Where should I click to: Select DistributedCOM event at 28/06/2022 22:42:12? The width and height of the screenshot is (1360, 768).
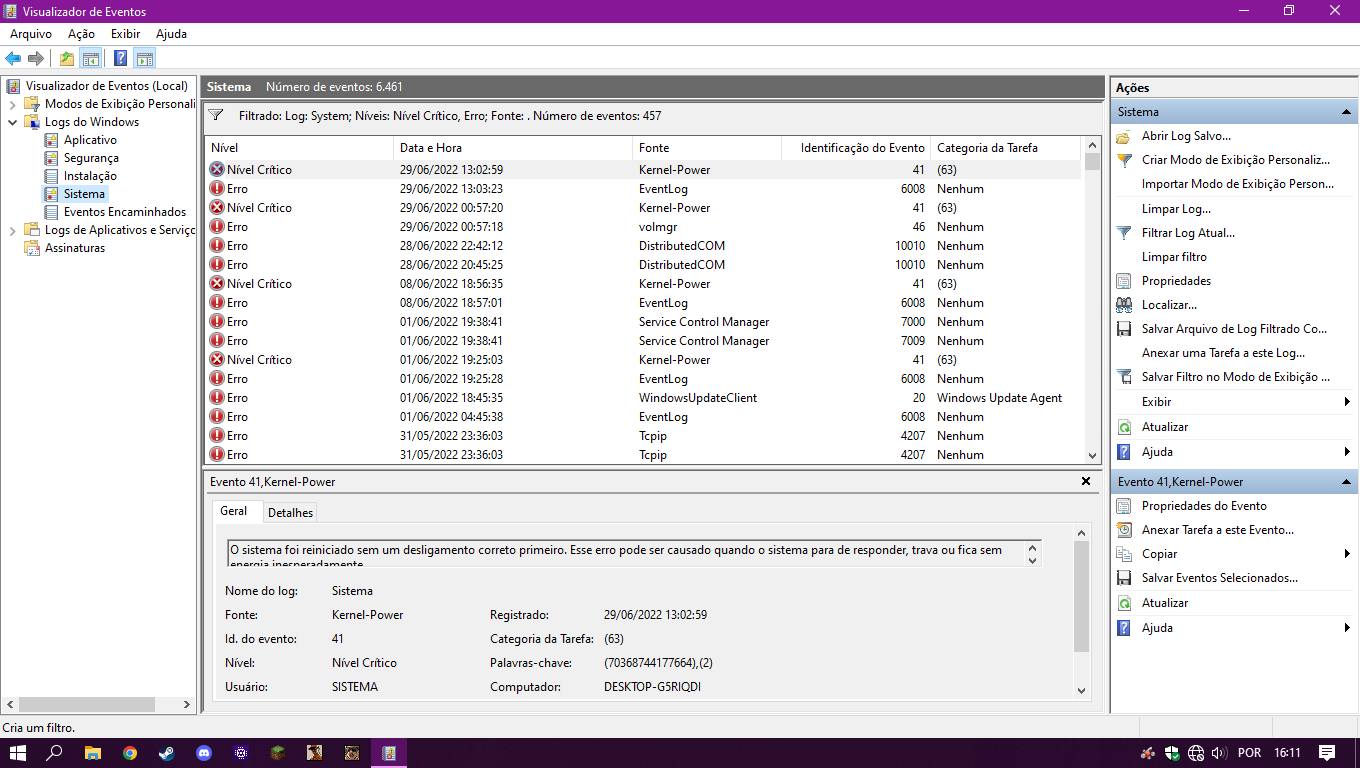point(643,246)
